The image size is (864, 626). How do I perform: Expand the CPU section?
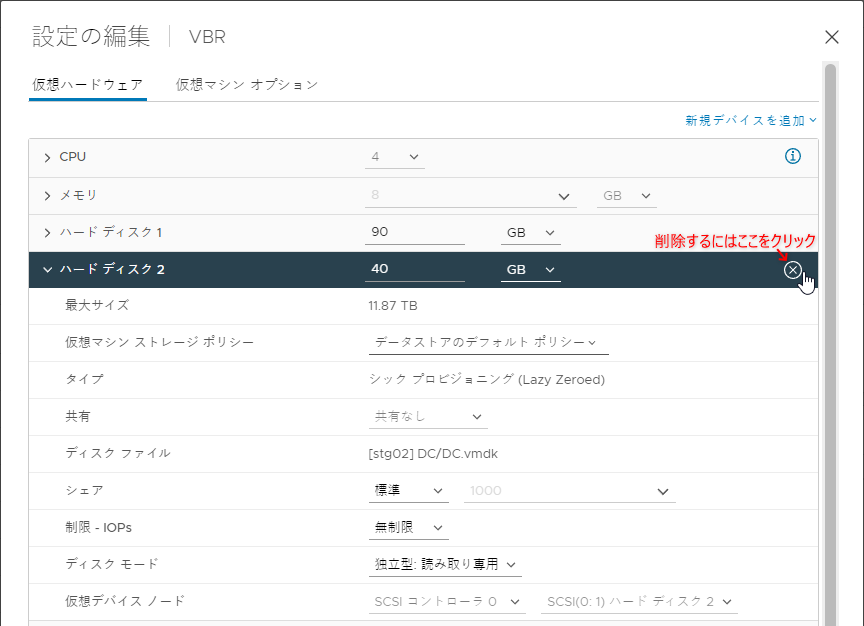coord(47,158)
